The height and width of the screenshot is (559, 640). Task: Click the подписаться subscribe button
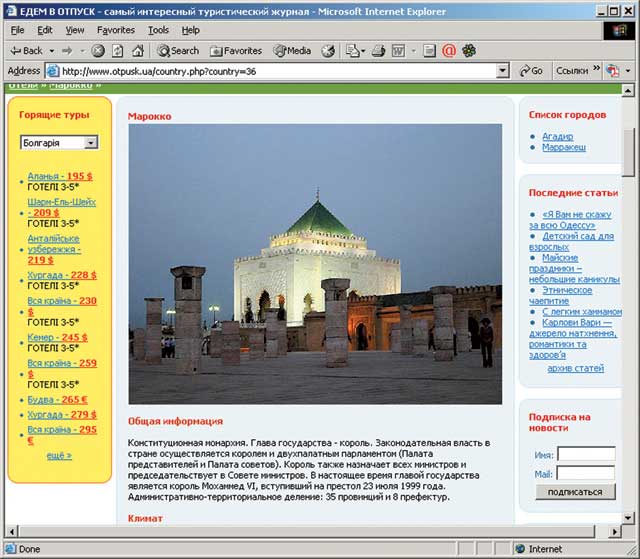click(x=575, y=492)
